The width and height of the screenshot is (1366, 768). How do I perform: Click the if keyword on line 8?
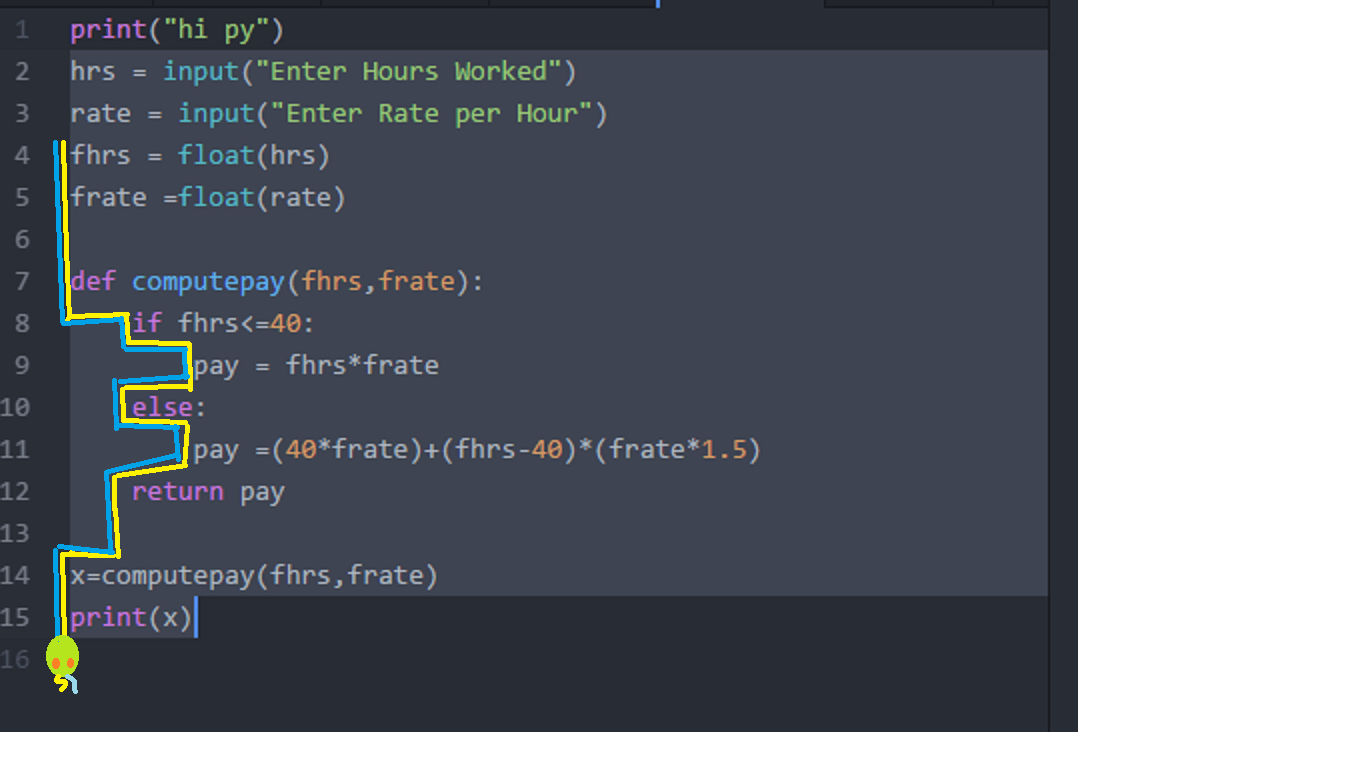(147, 323)
